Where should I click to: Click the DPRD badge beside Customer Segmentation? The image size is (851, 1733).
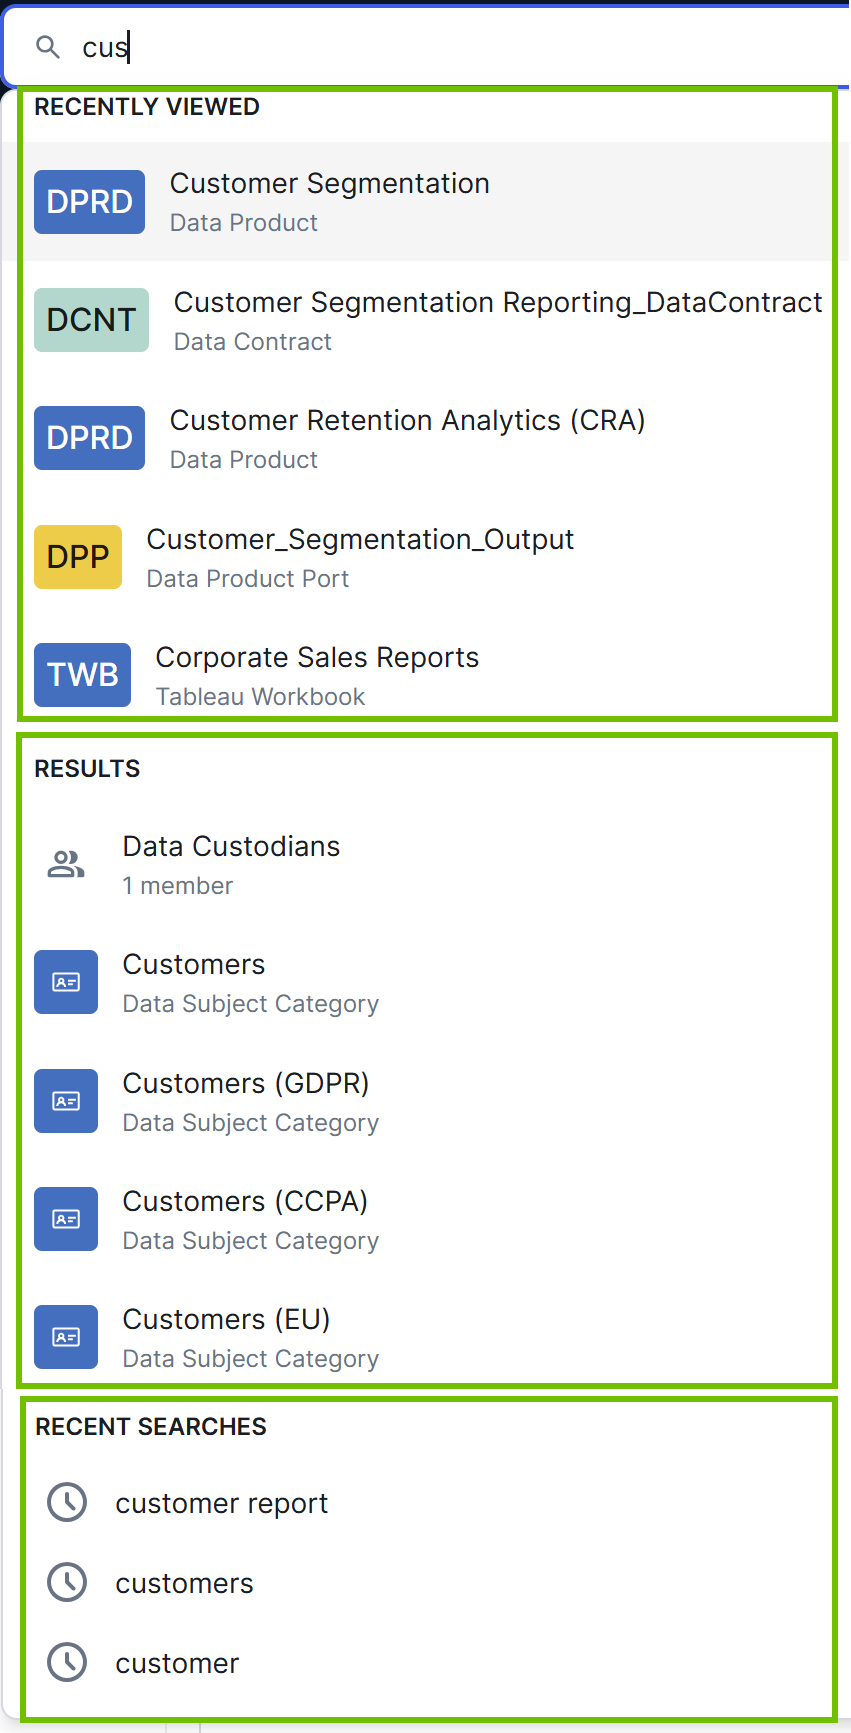(x=89, y=202)
